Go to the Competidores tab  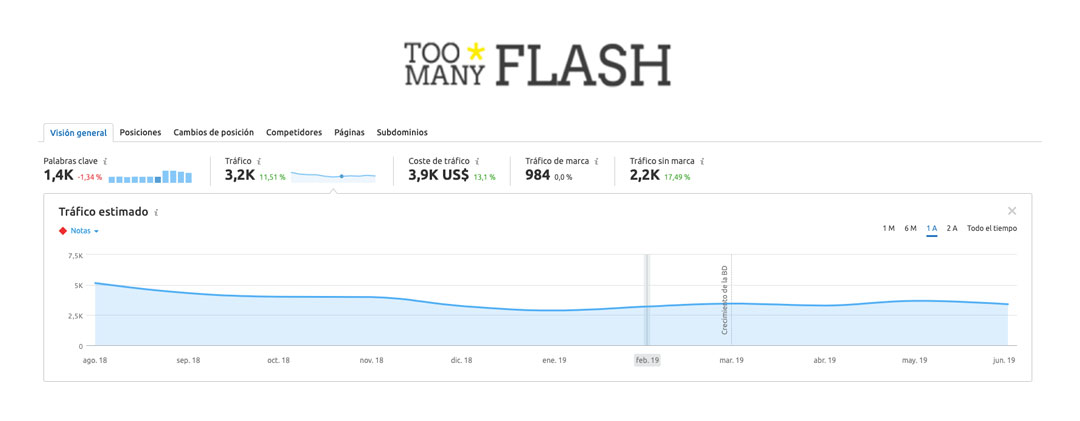tap(294, 132)
